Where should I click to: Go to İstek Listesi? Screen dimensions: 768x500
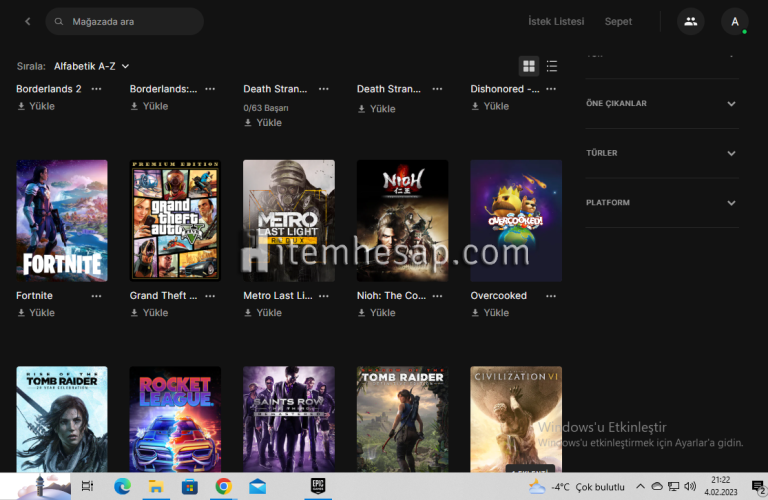[x=556, y=22]
